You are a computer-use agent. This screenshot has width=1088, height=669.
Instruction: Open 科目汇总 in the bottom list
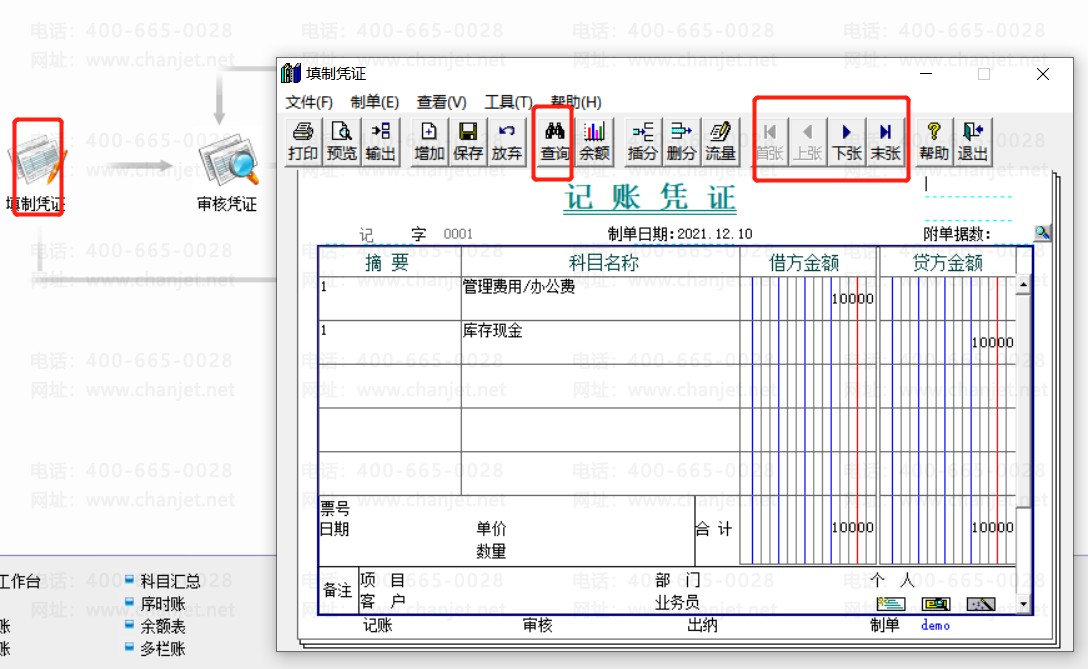(x=170, y=581)
